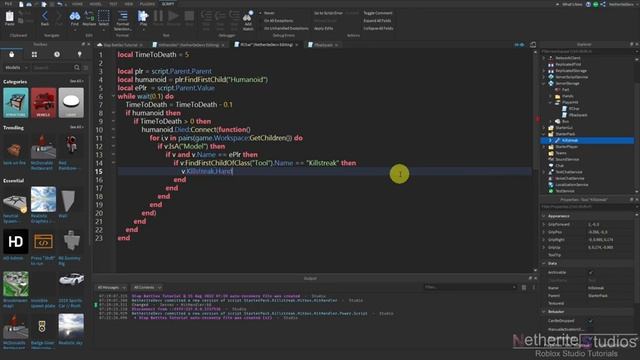Screen dimensions: 640x360
Task: Click the Name property value Killstreak
Action: click(596, 288)
